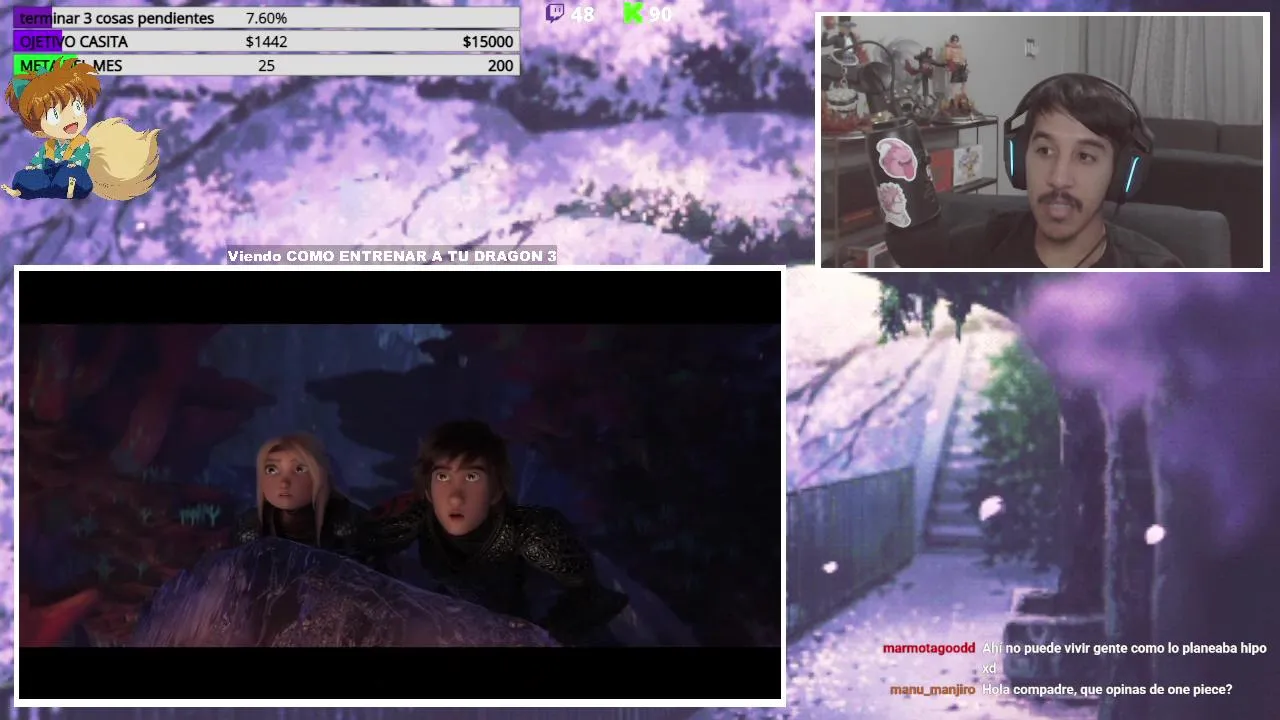
Task: Click the Kick viewer count '90'
Action: tap(660, 14)
